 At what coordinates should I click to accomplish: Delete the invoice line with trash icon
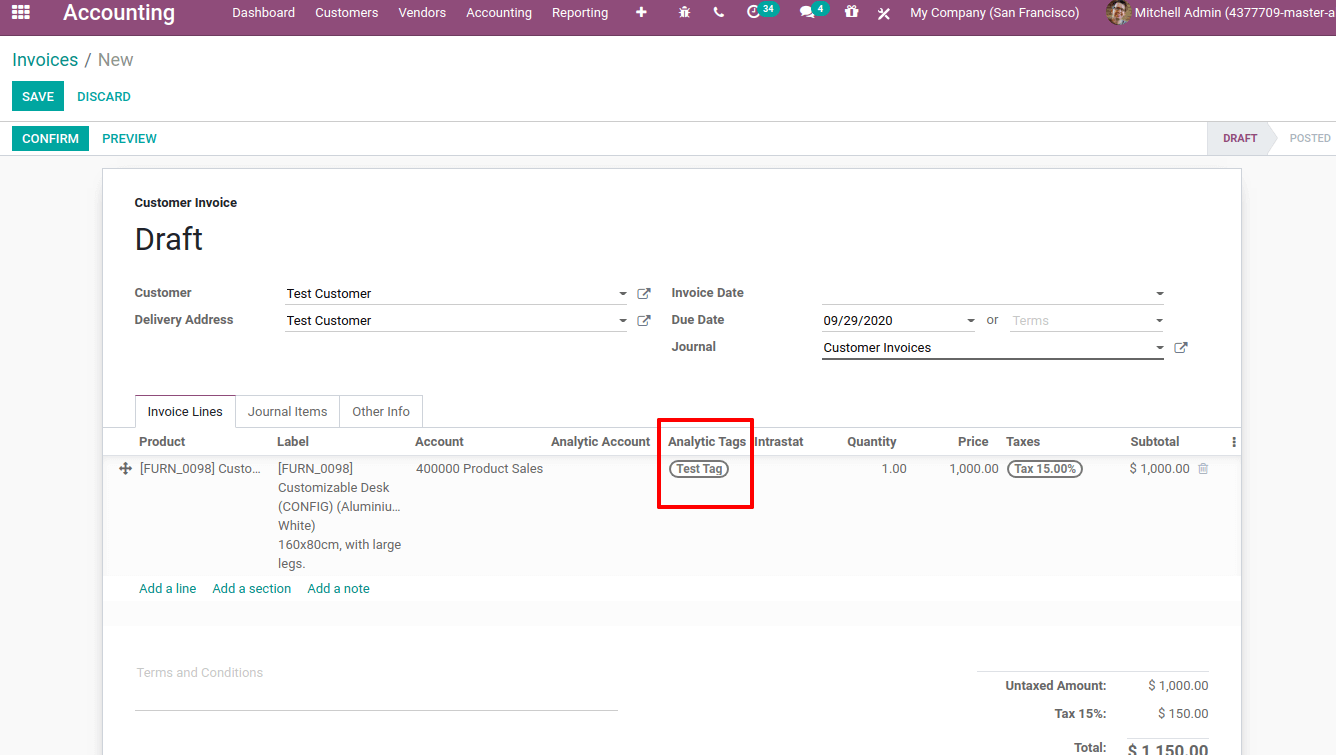[x=1203, y=469]
